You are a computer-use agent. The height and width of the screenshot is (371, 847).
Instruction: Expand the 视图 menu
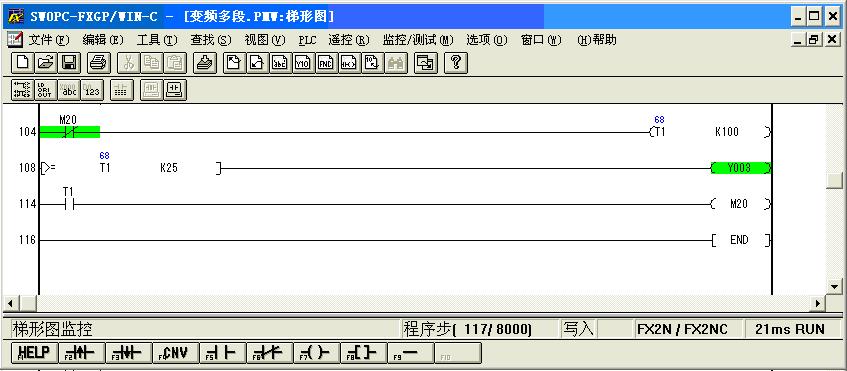pyautogui.click(x=265, y=40)
